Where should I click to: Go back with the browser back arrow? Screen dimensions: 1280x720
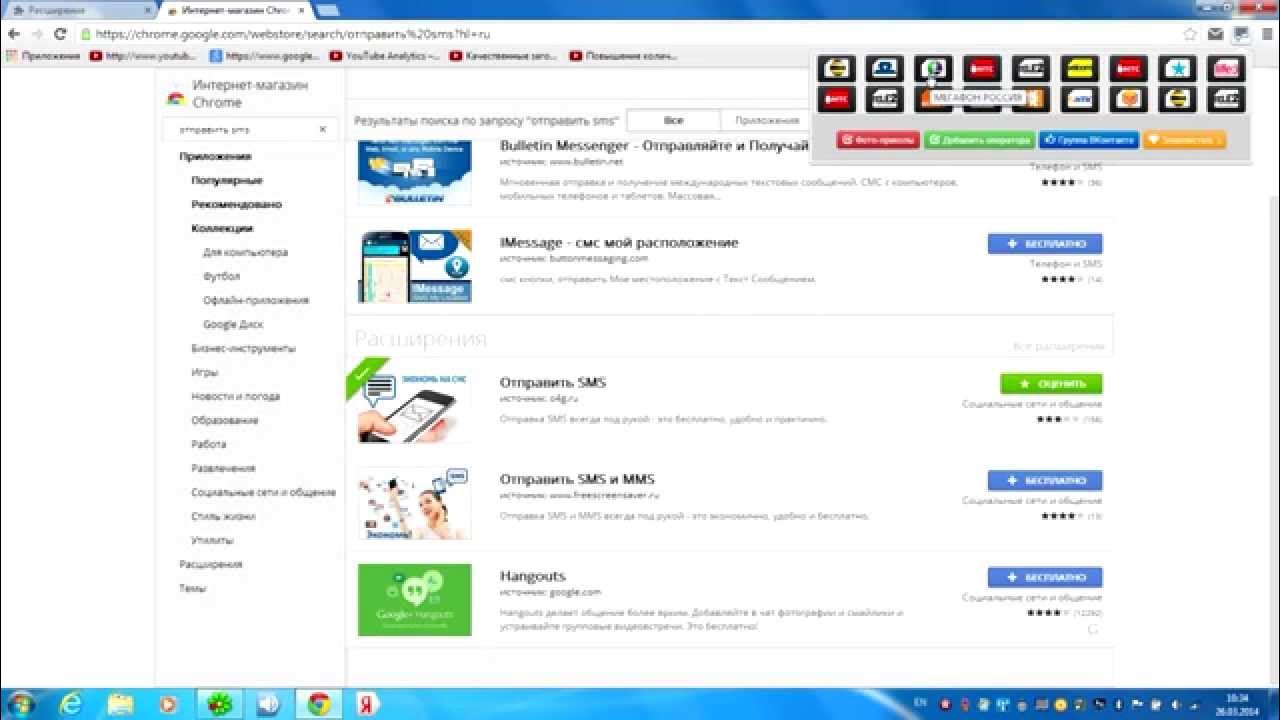[x=14, y=34]
